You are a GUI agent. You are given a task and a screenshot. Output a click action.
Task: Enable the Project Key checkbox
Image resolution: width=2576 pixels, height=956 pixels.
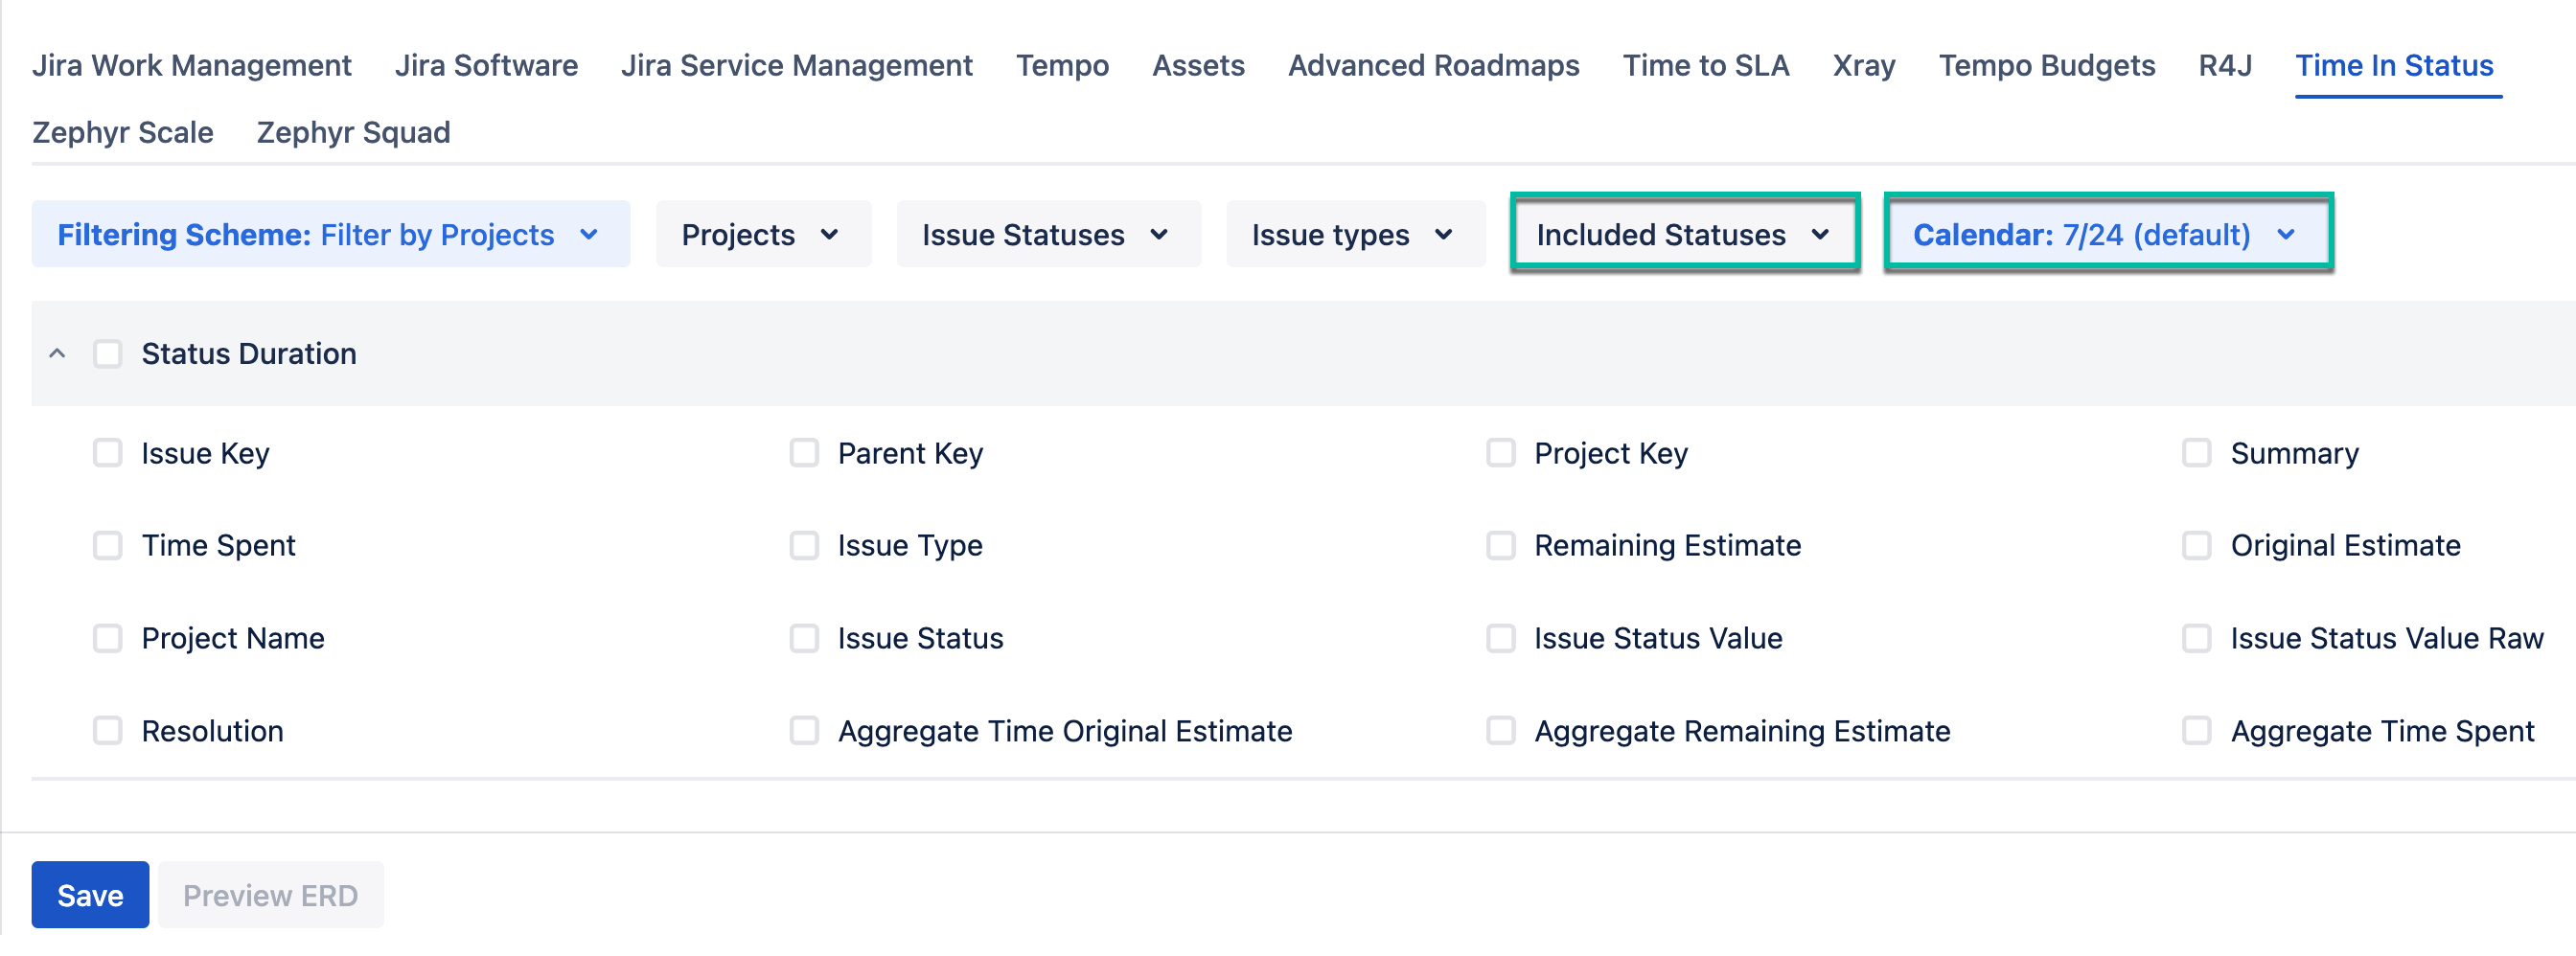[1500, 452]
